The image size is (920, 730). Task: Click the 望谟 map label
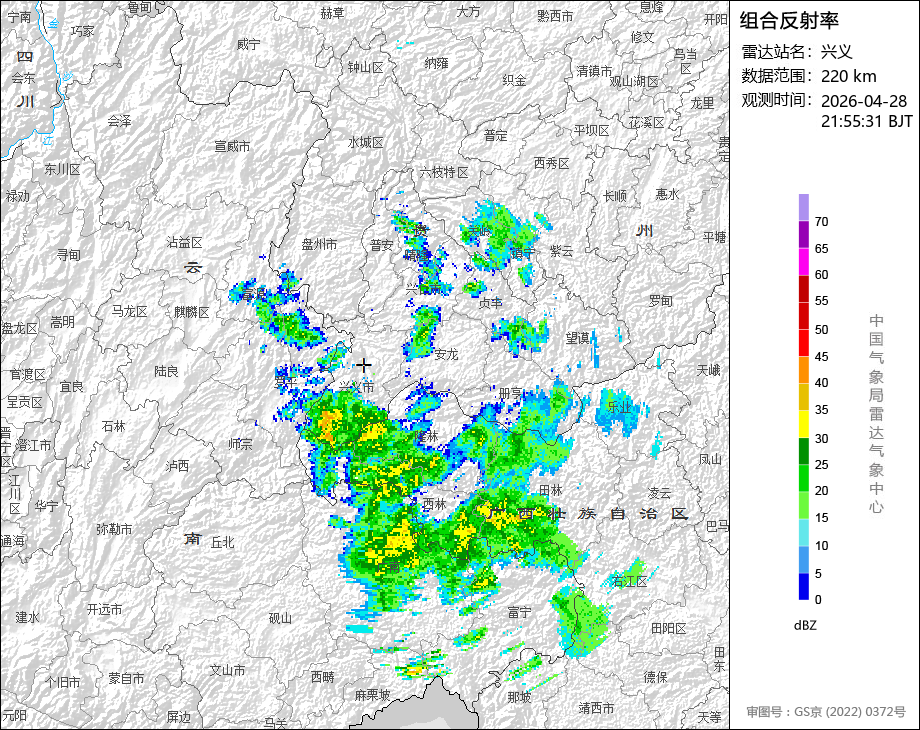pos(578,338)
